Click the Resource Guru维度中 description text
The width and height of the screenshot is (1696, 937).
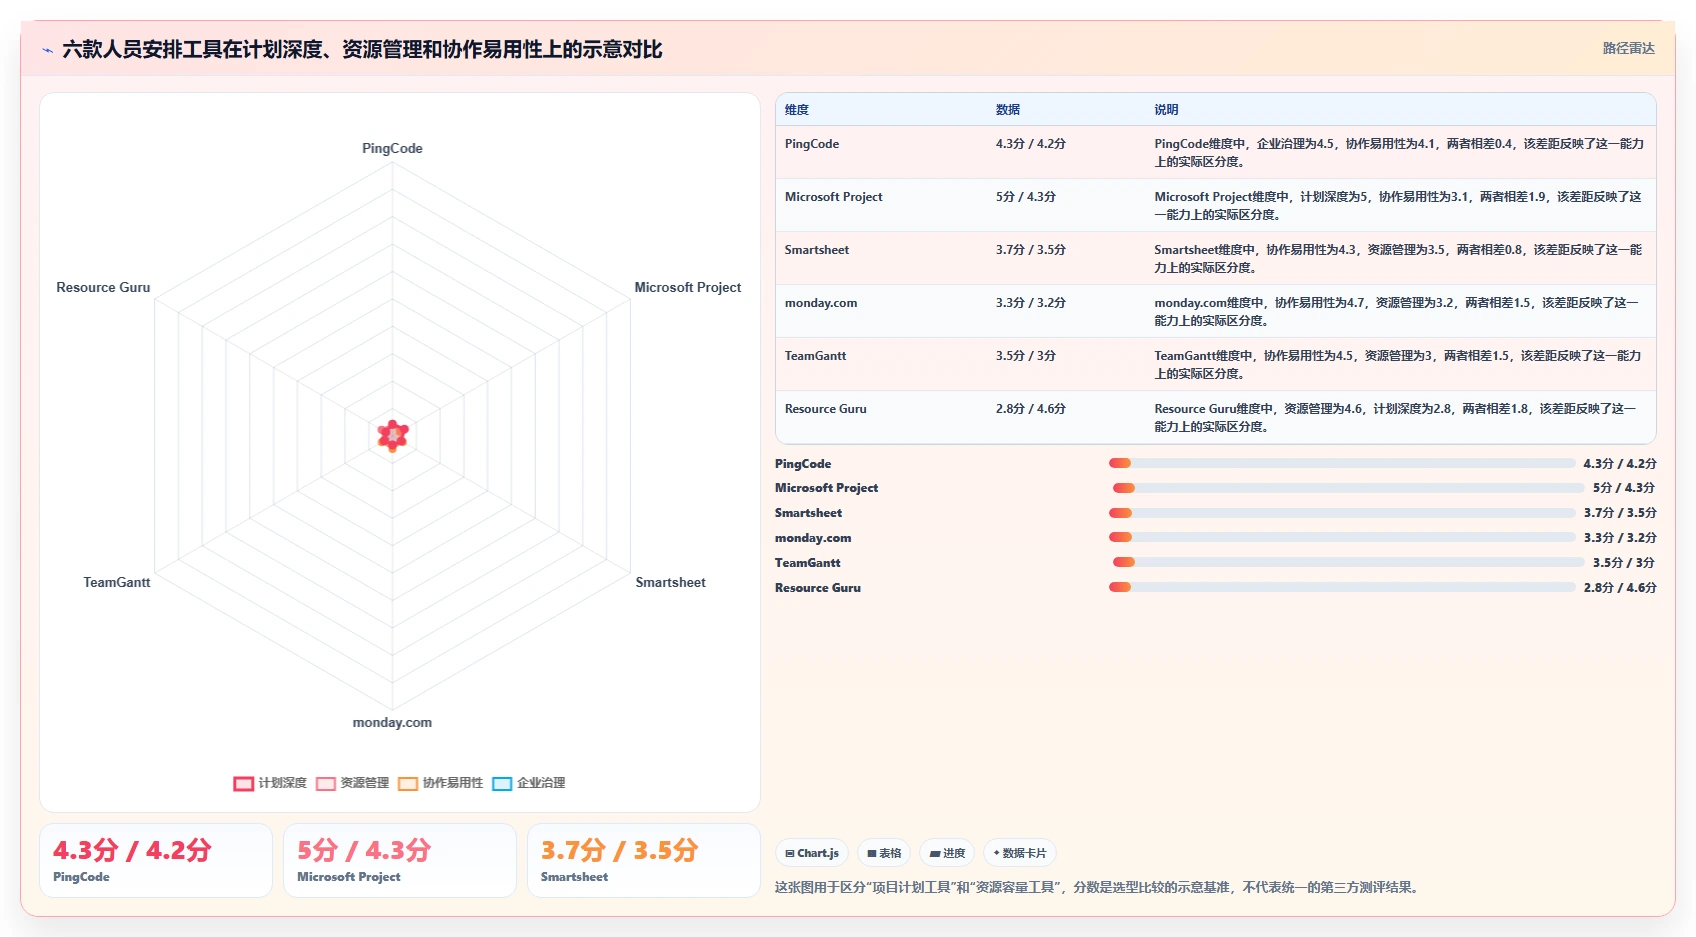[1396, 418]
